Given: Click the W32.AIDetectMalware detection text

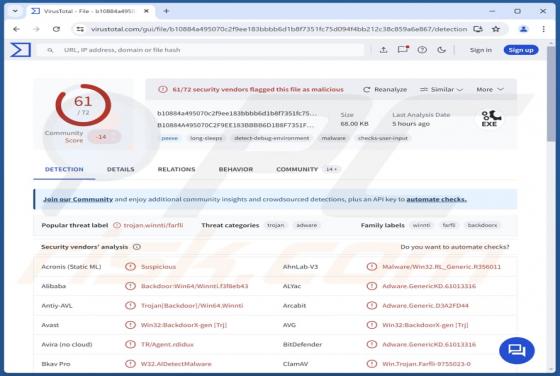Looking at the screenshot, I should click(x=176, y=364).
